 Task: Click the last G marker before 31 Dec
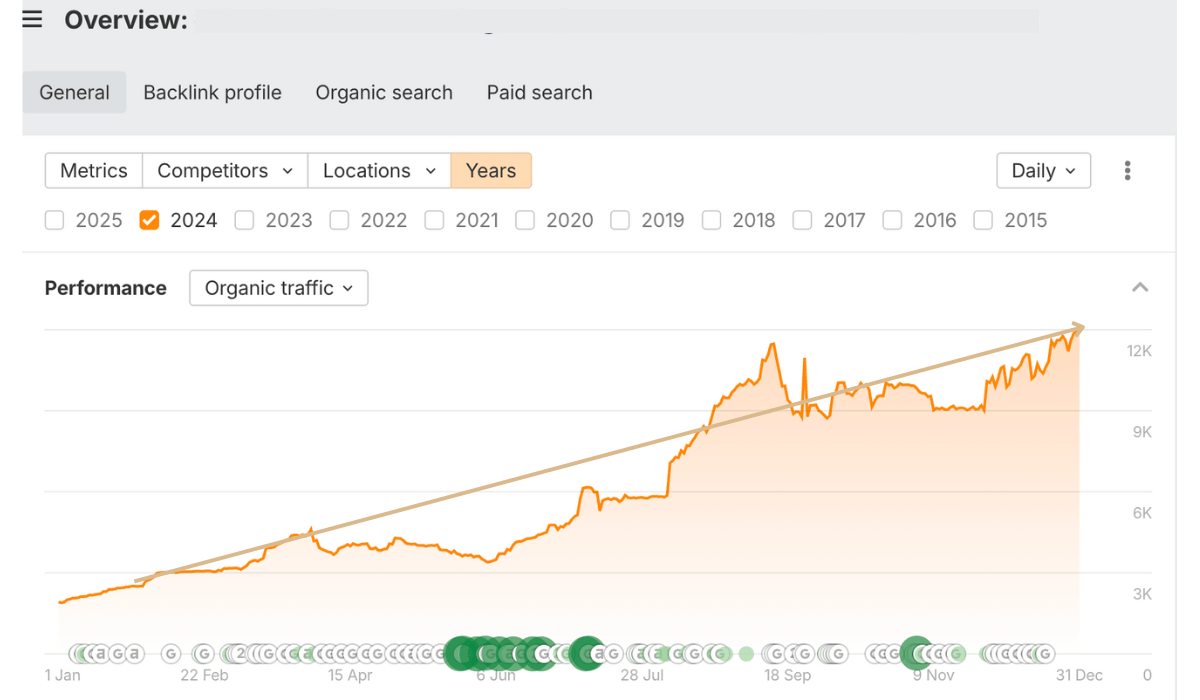pos(1045,654)
